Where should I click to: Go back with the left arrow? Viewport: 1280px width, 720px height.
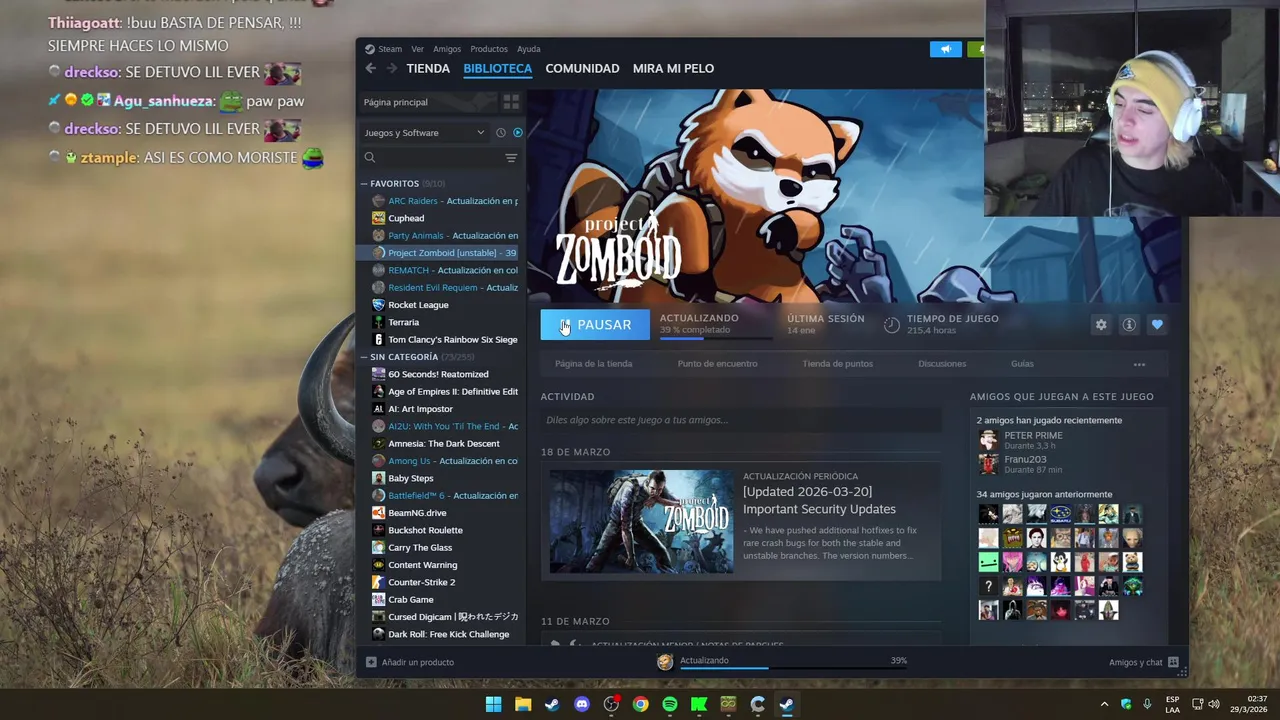pos(371,68)
